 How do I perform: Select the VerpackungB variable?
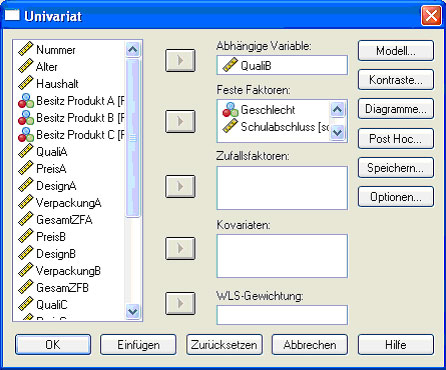pos(68,271)
